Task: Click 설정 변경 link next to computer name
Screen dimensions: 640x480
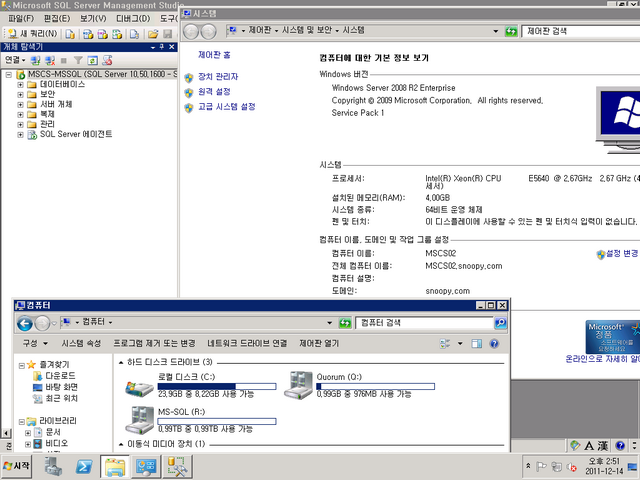Action: point(622,253)
